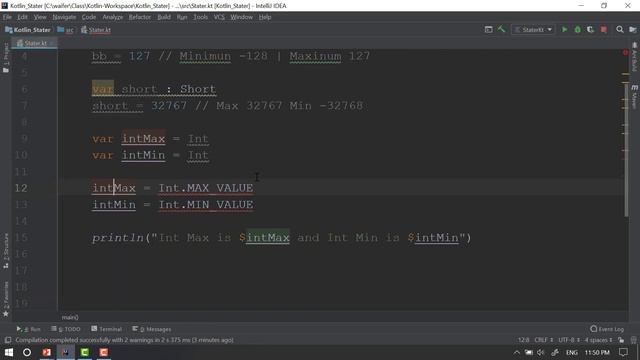Toggle tool window bars icon in status bar
This screenshot has height=360, width=640.
click(x=8, y=340)
